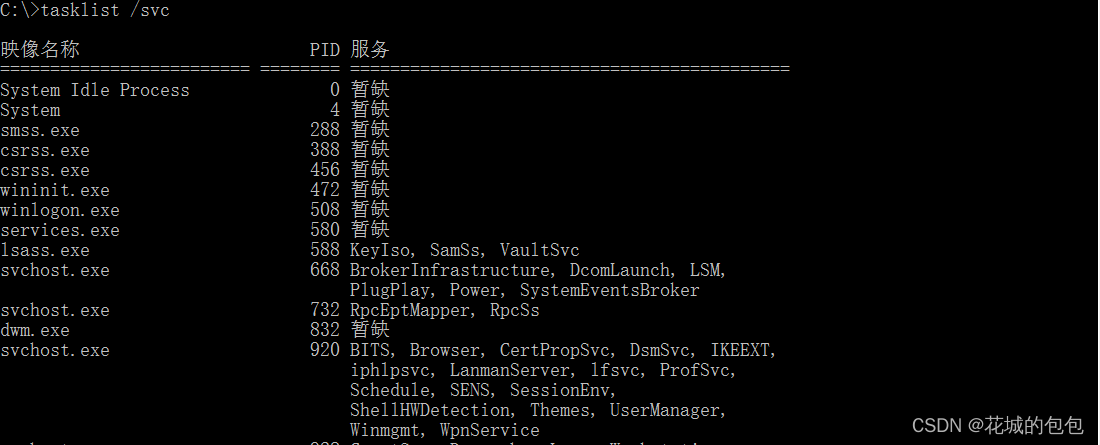Click the PID column header
Viewport: 1100px width, 445px height.
[325, 50]
